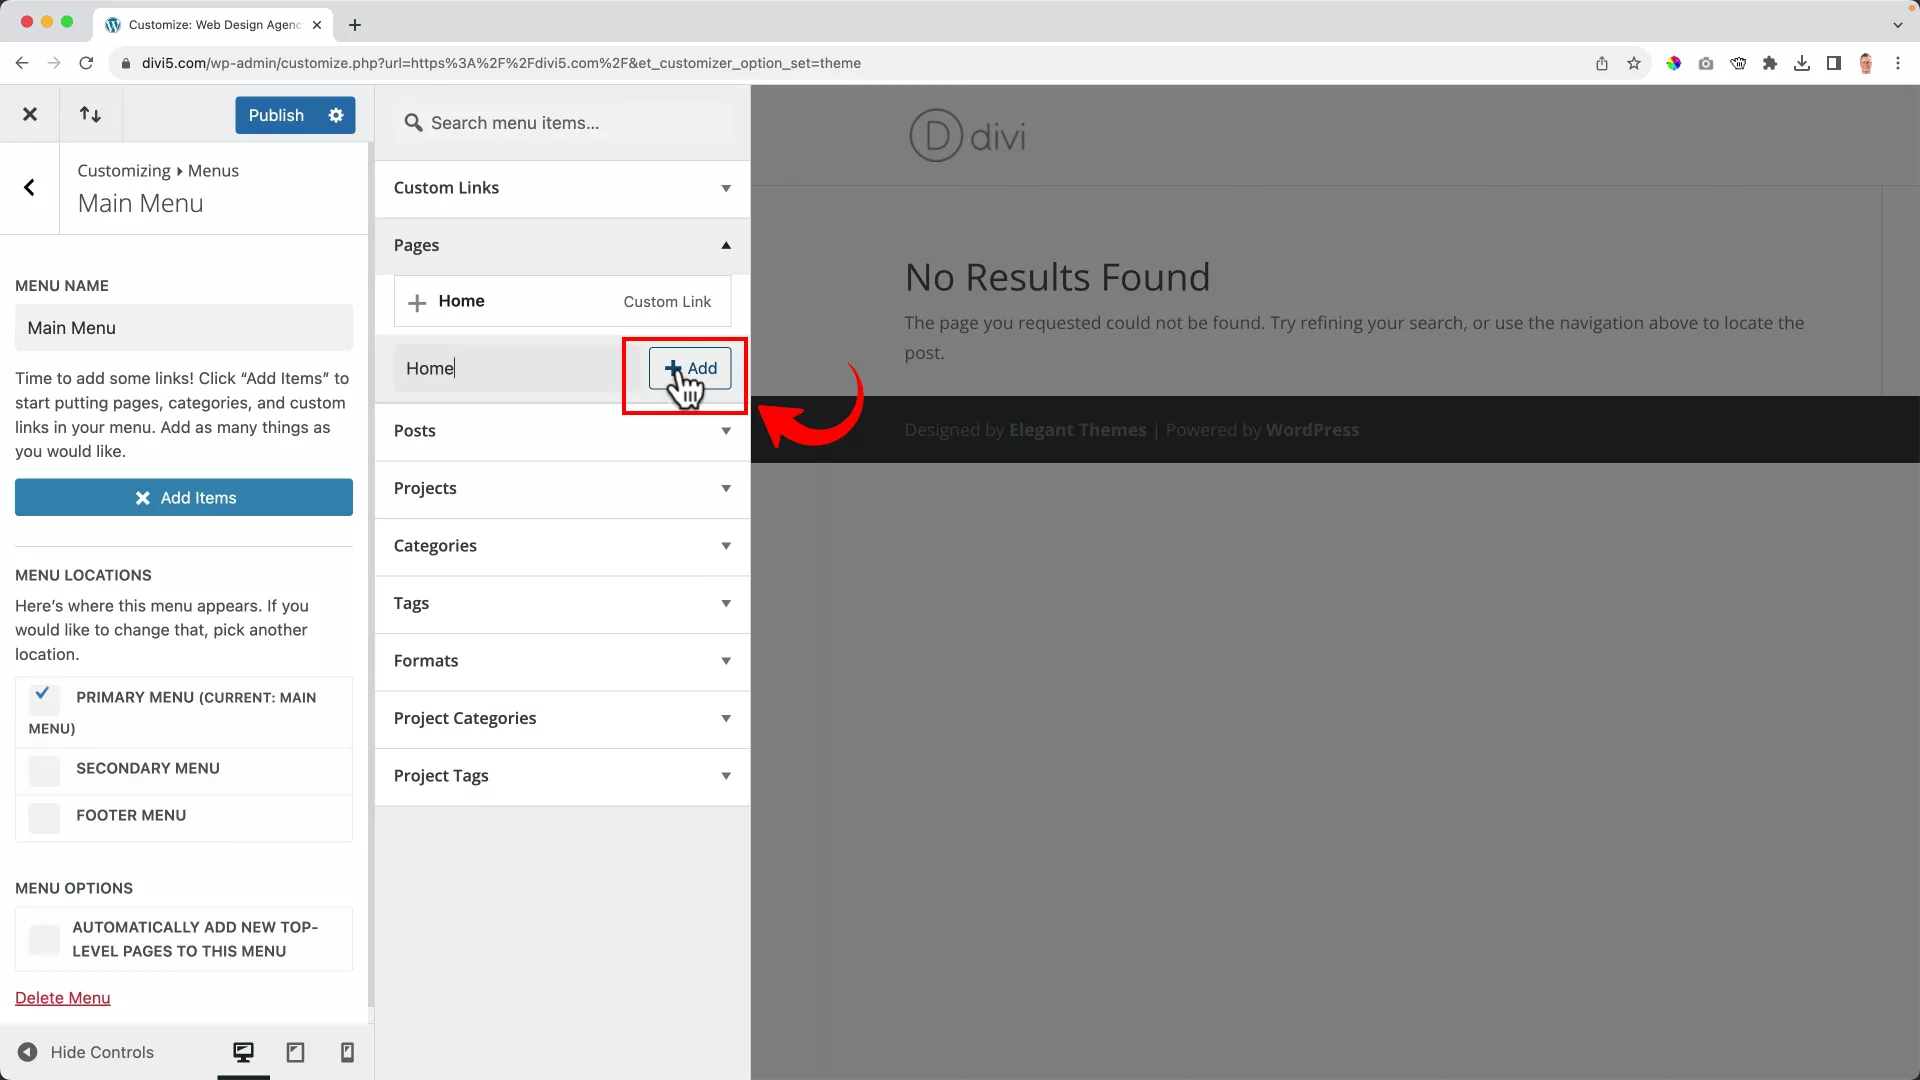Switch to tablet preview icon
This screenshot has height=1080, width=1920.
pos(295,1052)
